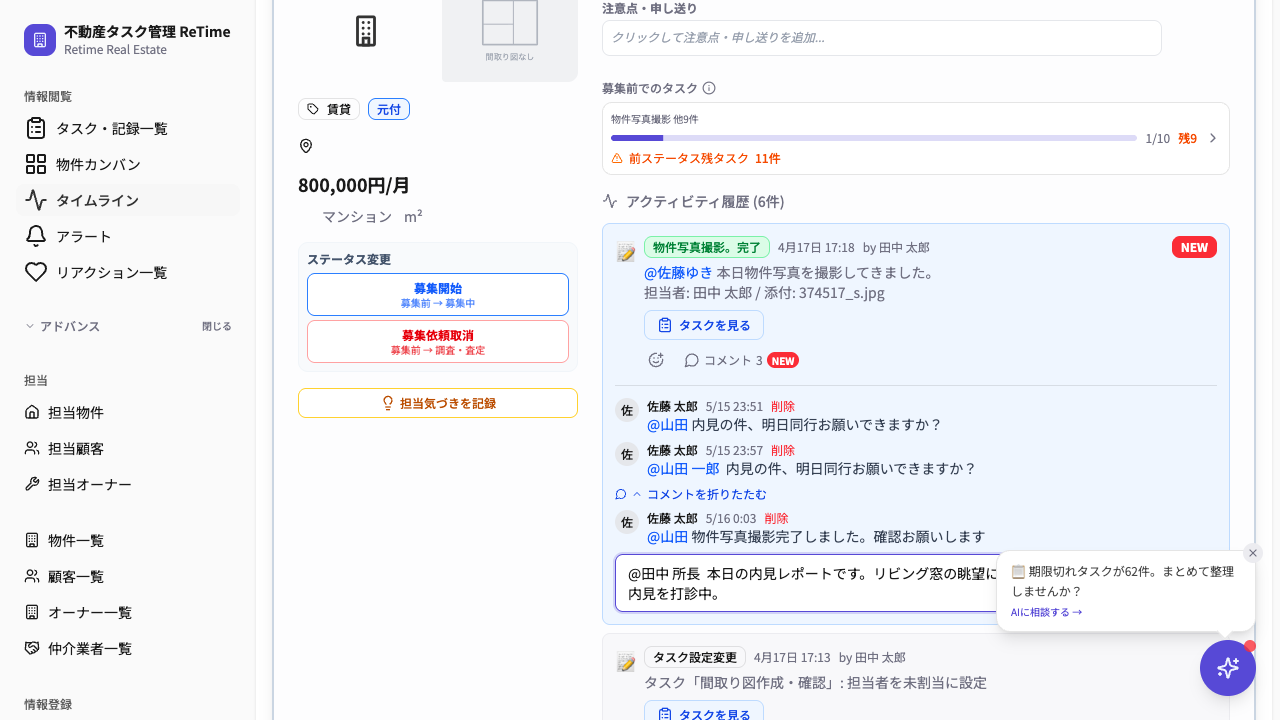Expand the pre-recruitment task list chevron

coord(1213,138)
